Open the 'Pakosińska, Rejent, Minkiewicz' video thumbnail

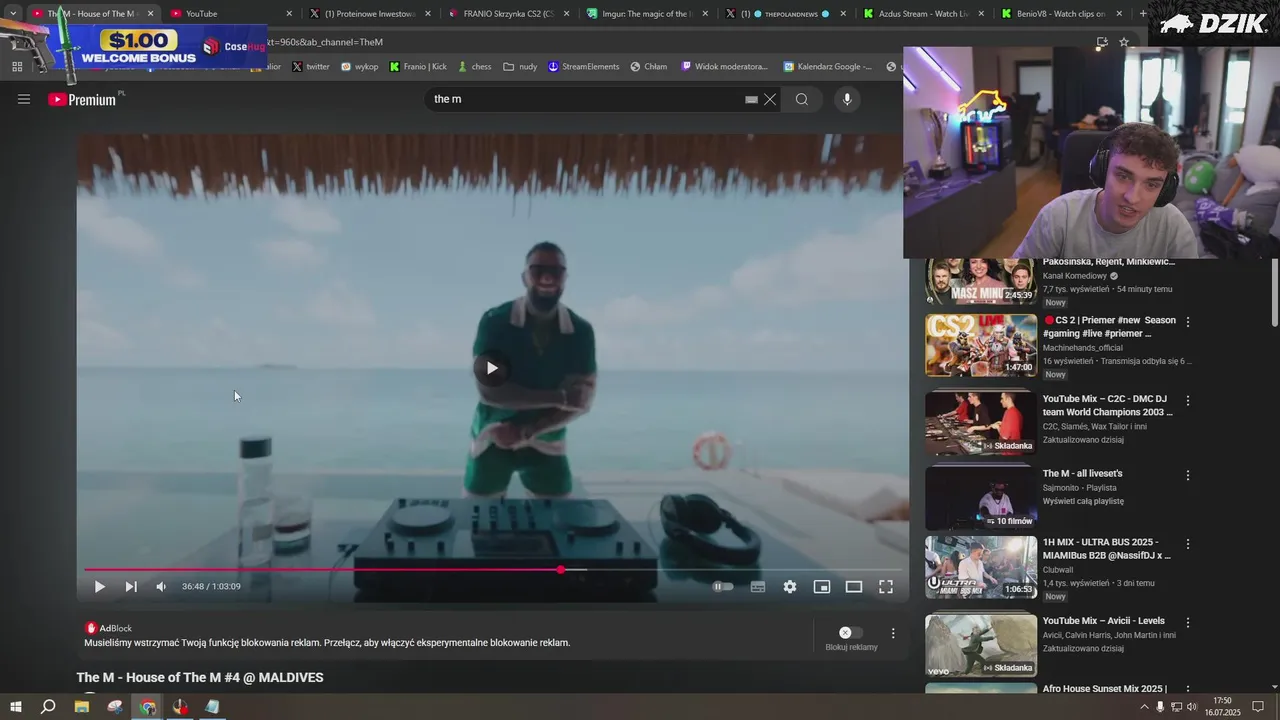pyautogui.click(x=980, y=281)
